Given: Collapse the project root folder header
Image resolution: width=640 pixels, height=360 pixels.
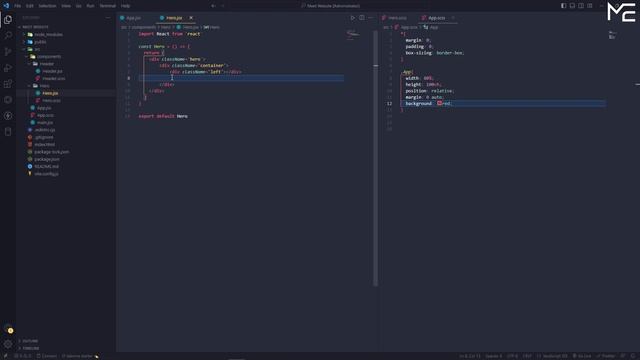Looking at the screenshot, I should [x=35, y=27].
